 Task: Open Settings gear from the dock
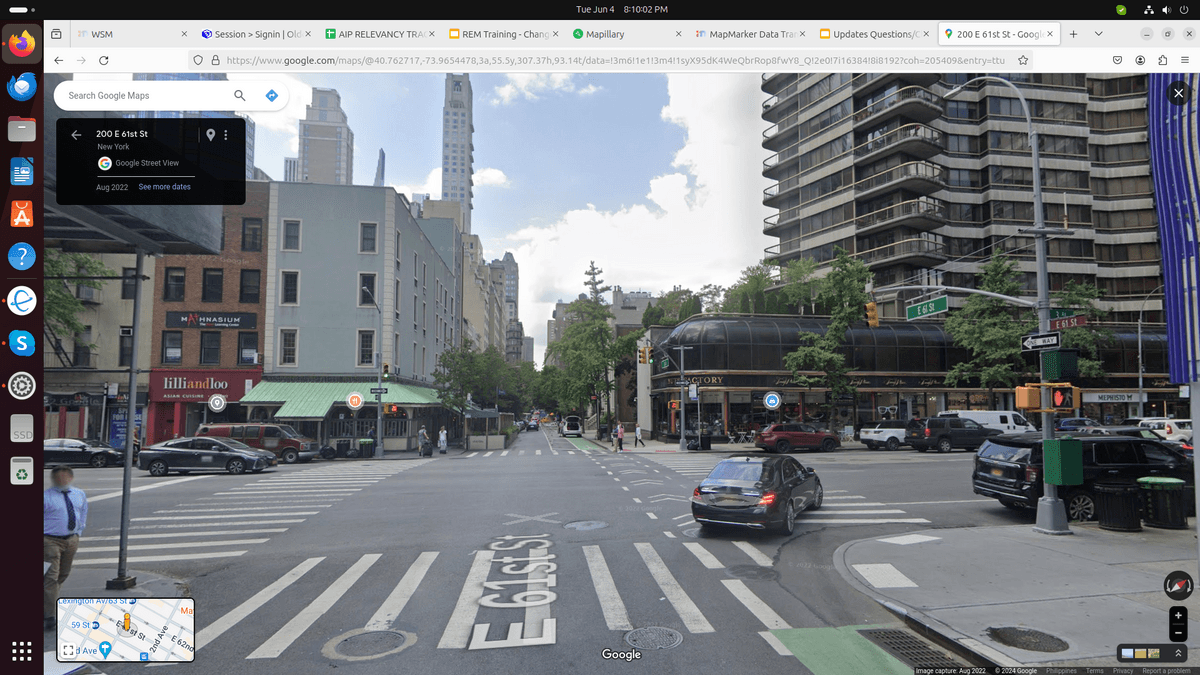click(21, 385)
